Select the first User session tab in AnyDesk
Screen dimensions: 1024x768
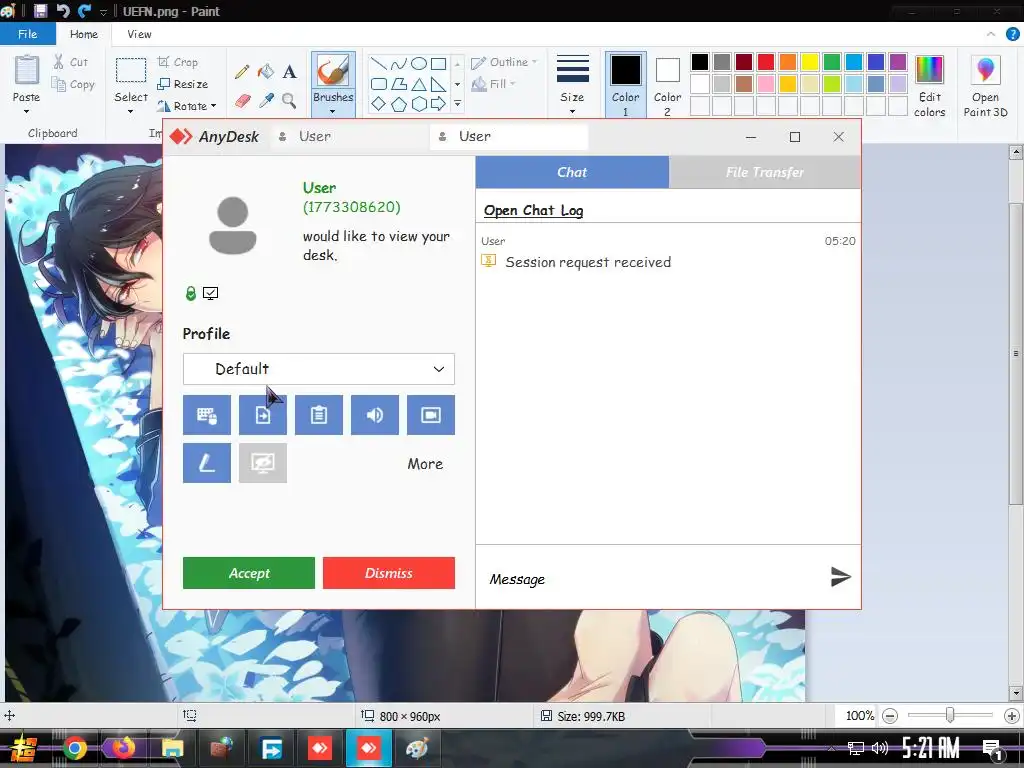click(x=349, y=136)
